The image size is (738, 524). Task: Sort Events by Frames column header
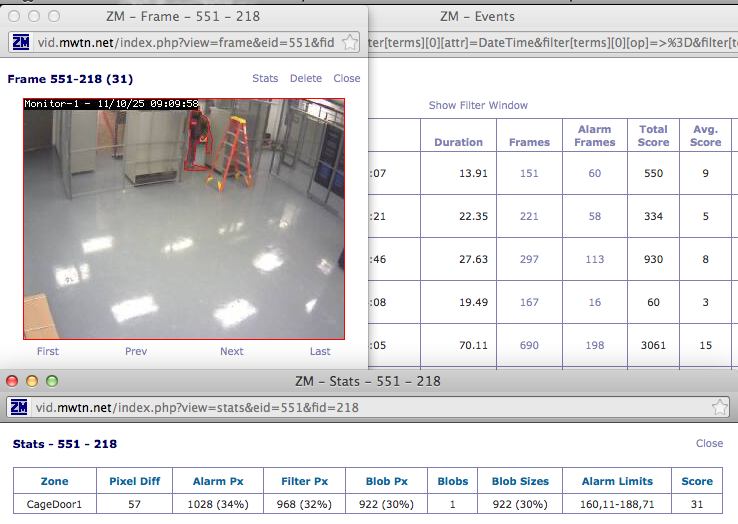(x=529, y=142)
